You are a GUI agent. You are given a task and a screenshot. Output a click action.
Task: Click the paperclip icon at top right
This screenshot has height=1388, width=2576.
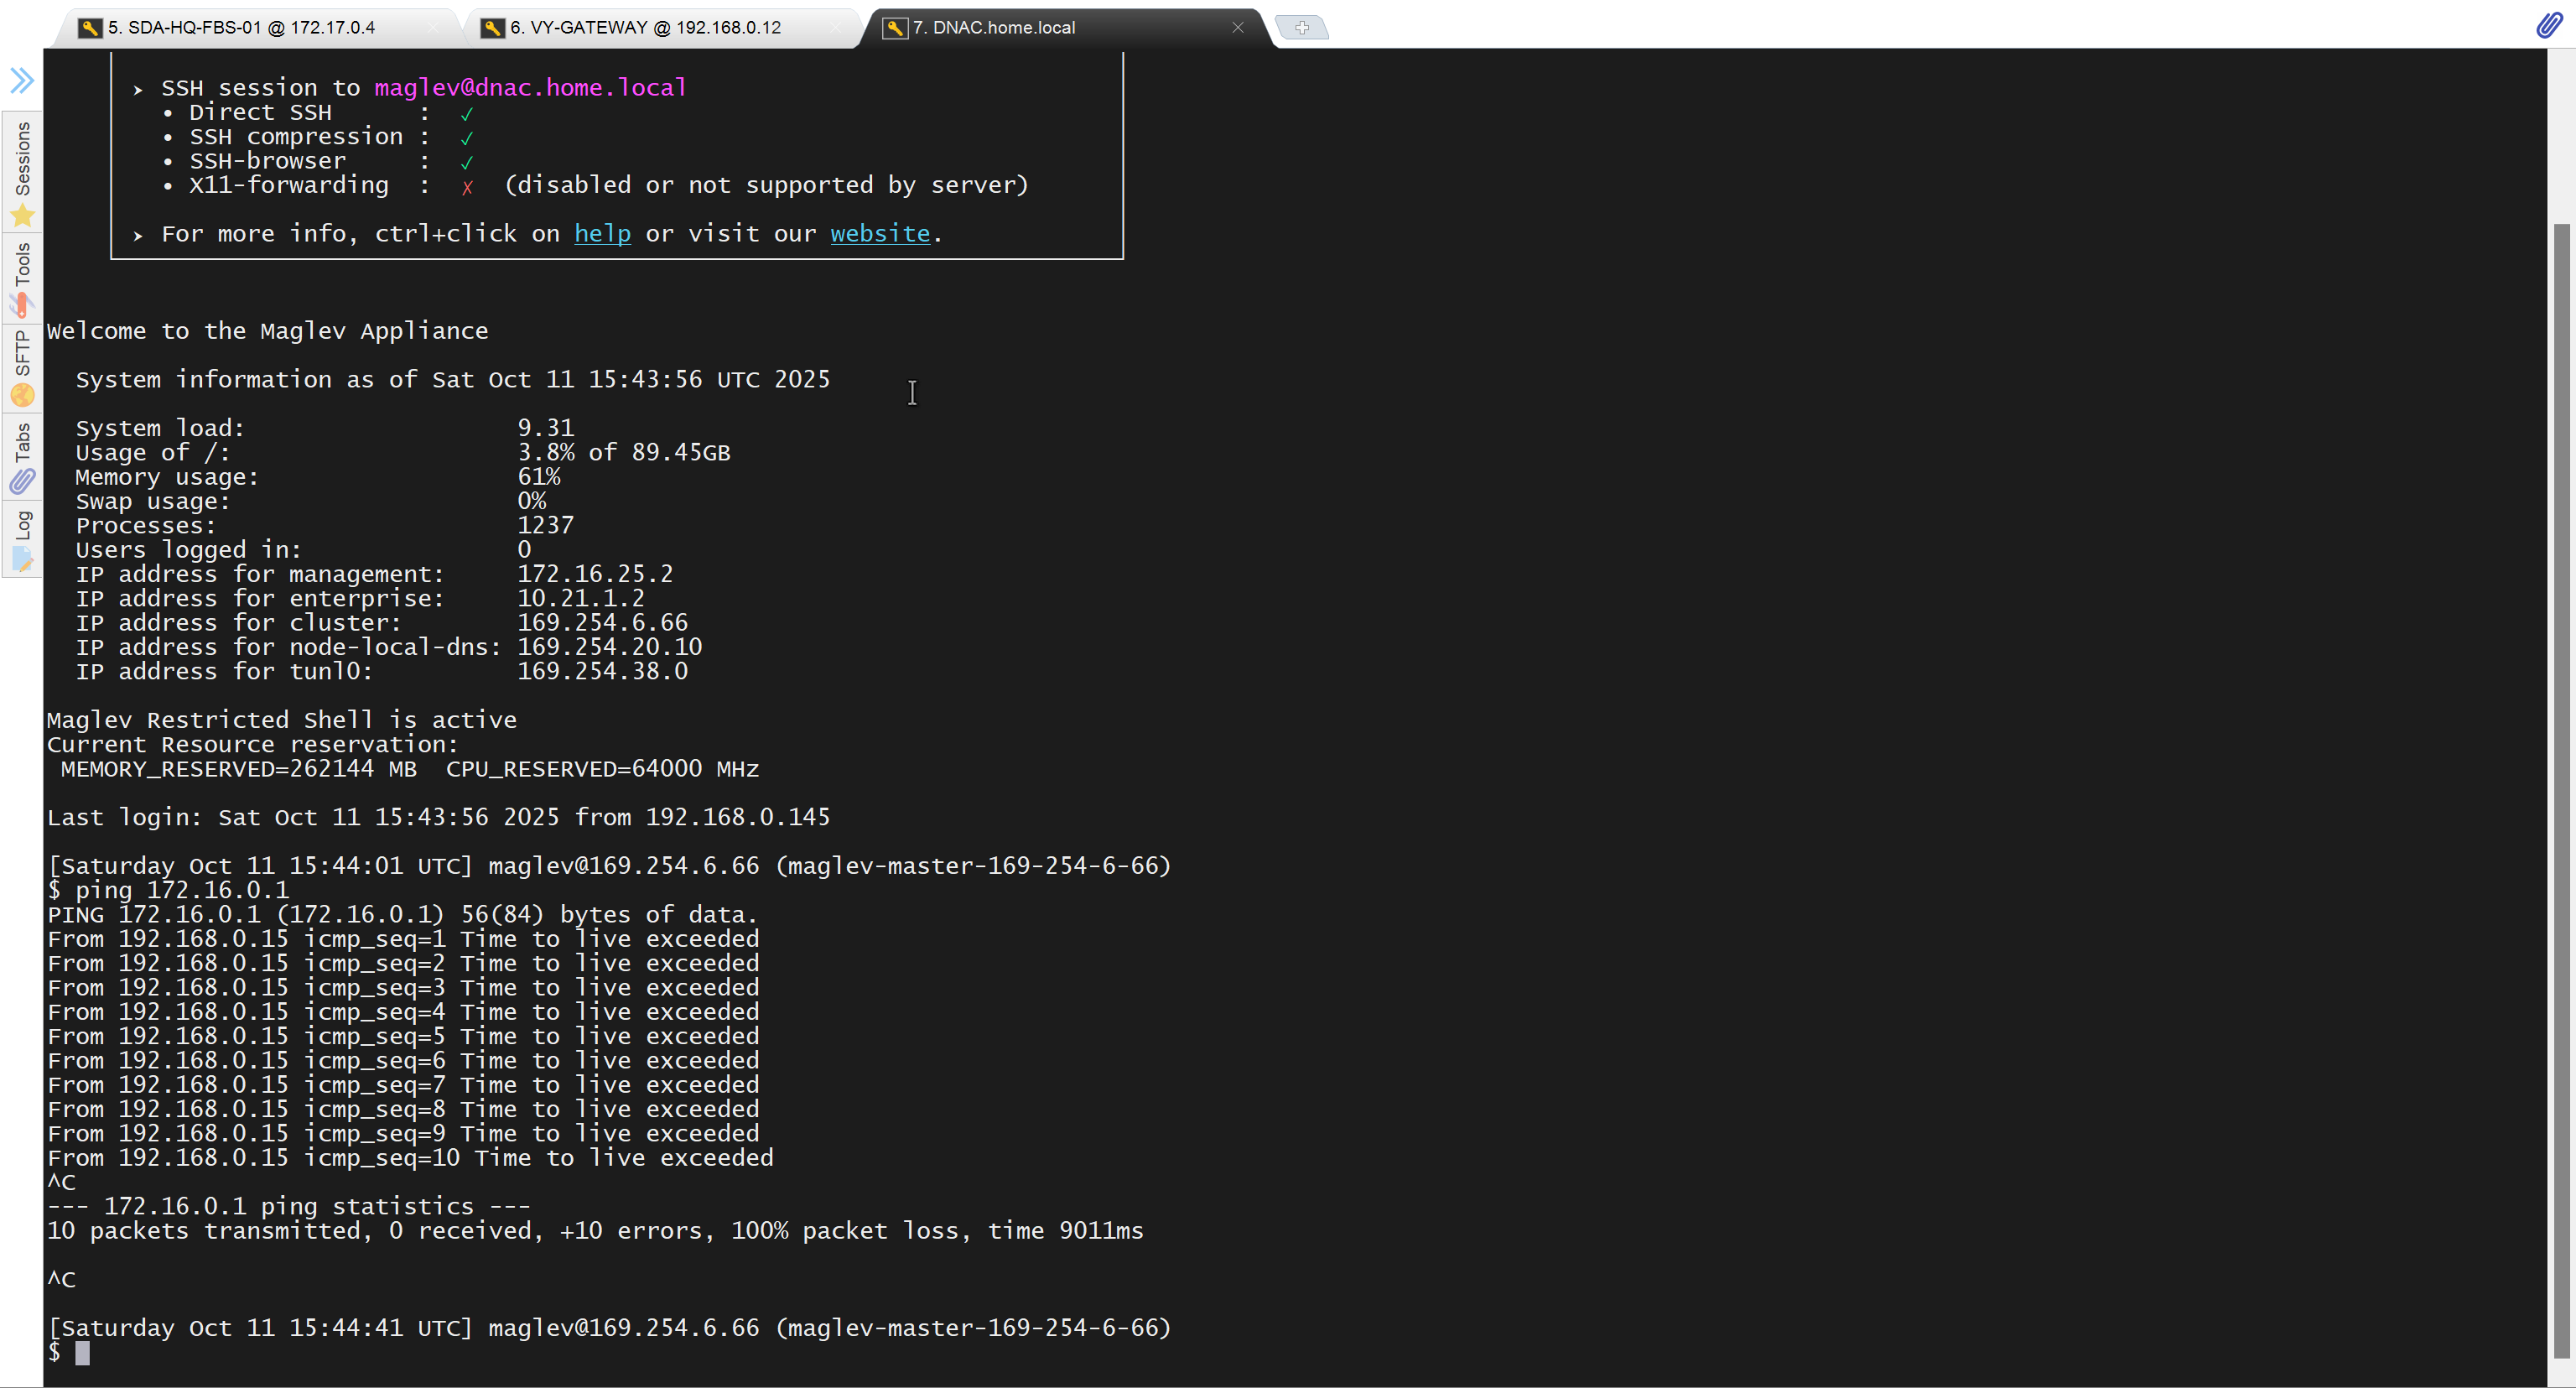coord(2549,25)
